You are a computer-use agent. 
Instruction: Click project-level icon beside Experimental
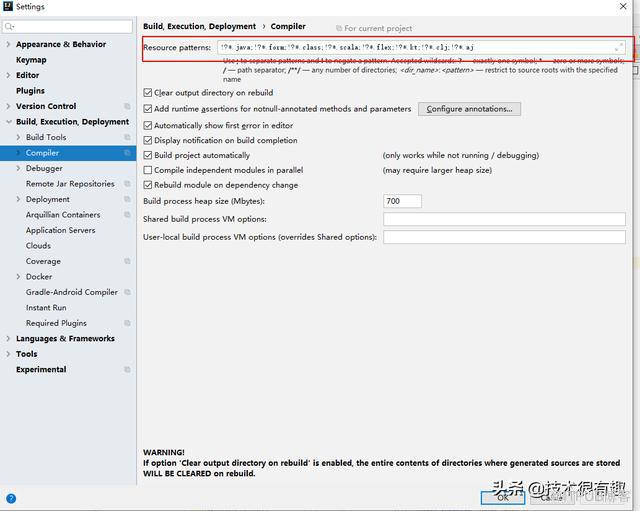tap(127, 369)
